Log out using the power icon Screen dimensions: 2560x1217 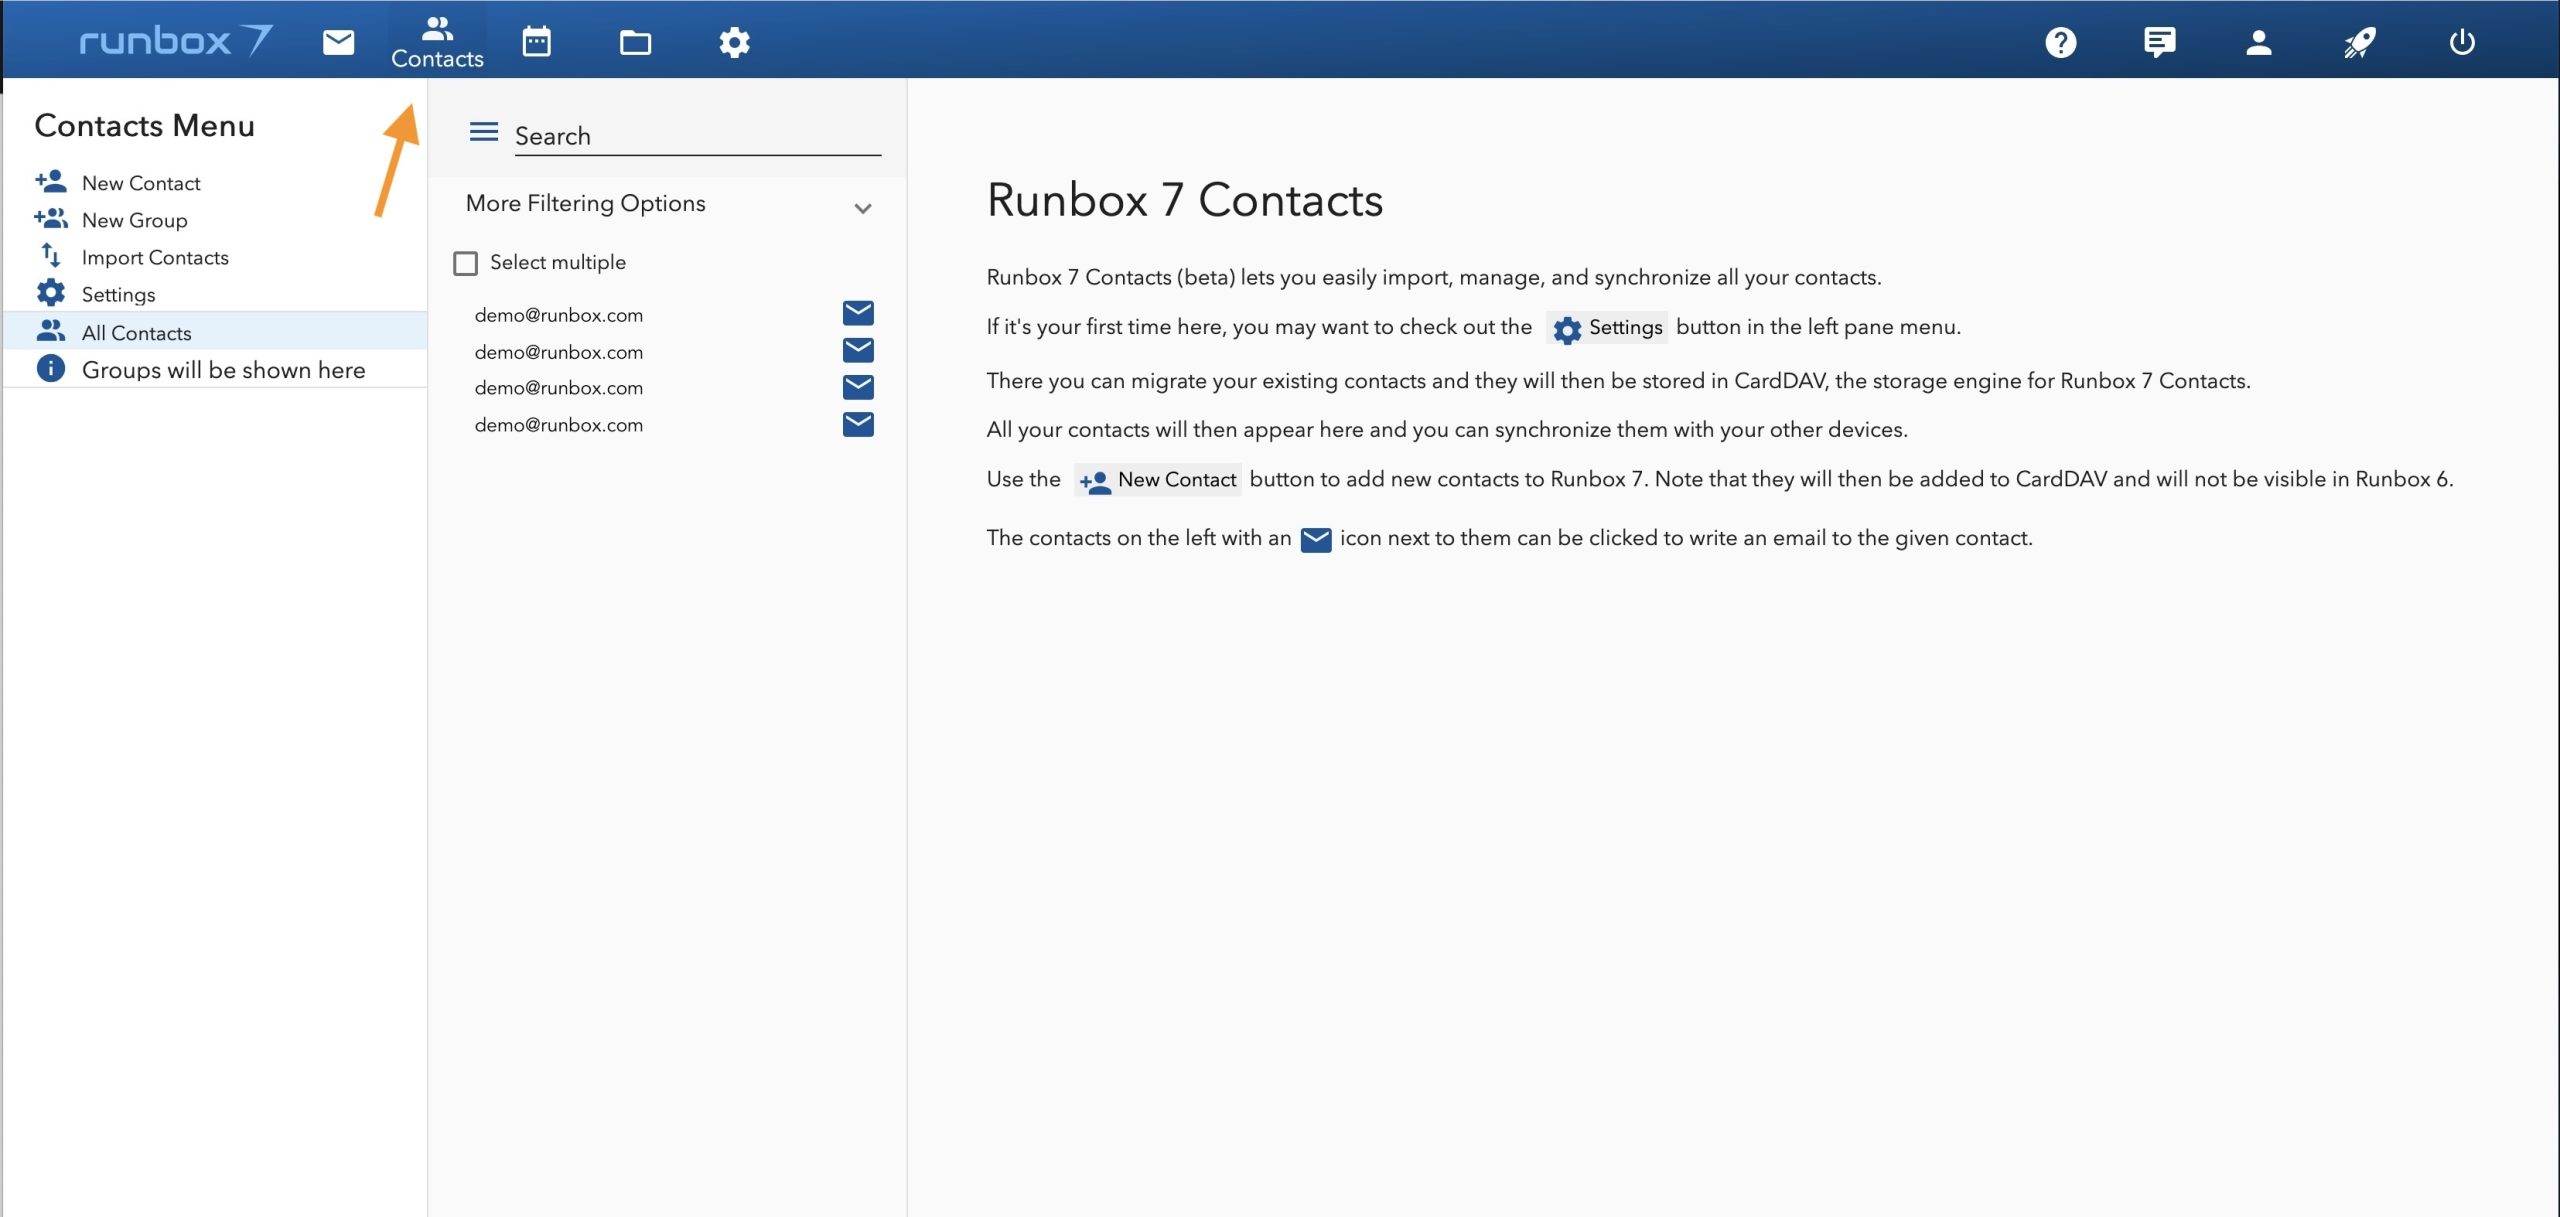pos(2462,42)
